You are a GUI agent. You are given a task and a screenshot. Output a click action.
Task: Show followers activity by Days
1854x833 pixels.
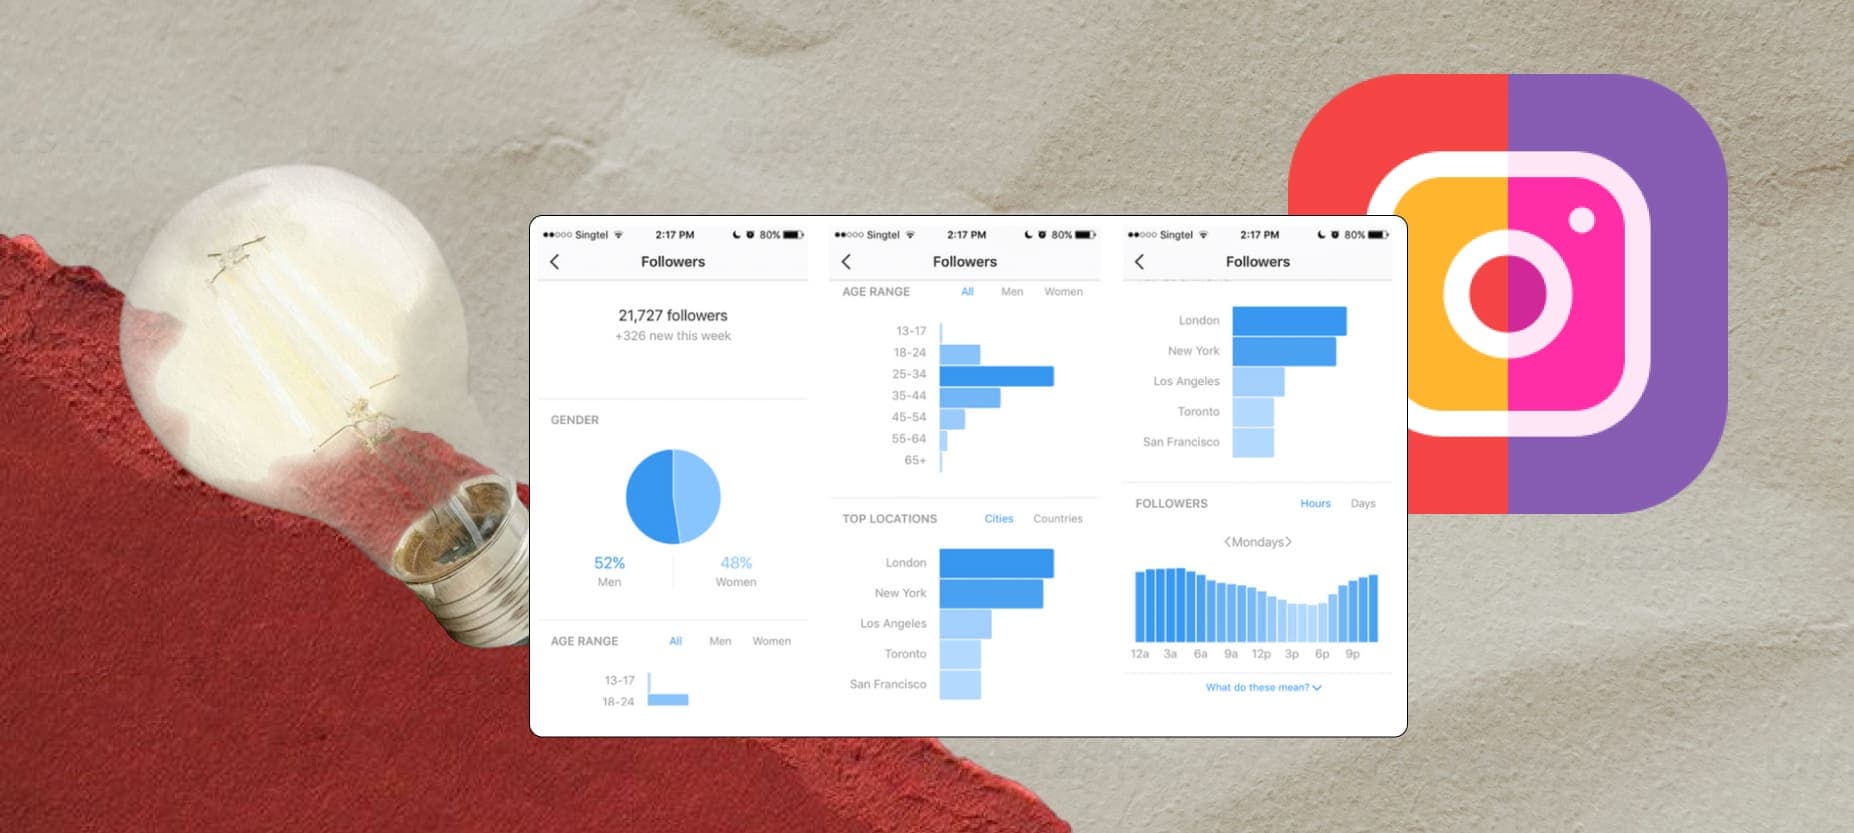1363,504
